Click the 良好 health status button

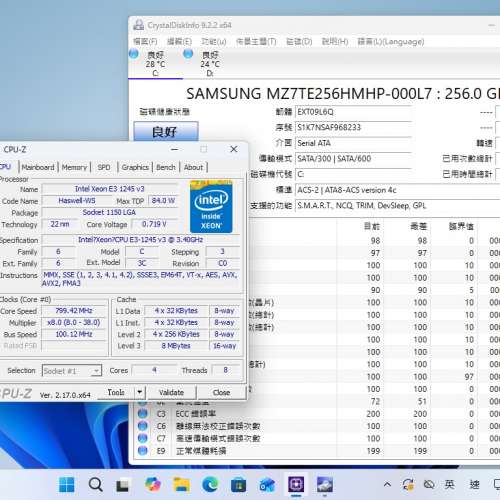(166, 132)
